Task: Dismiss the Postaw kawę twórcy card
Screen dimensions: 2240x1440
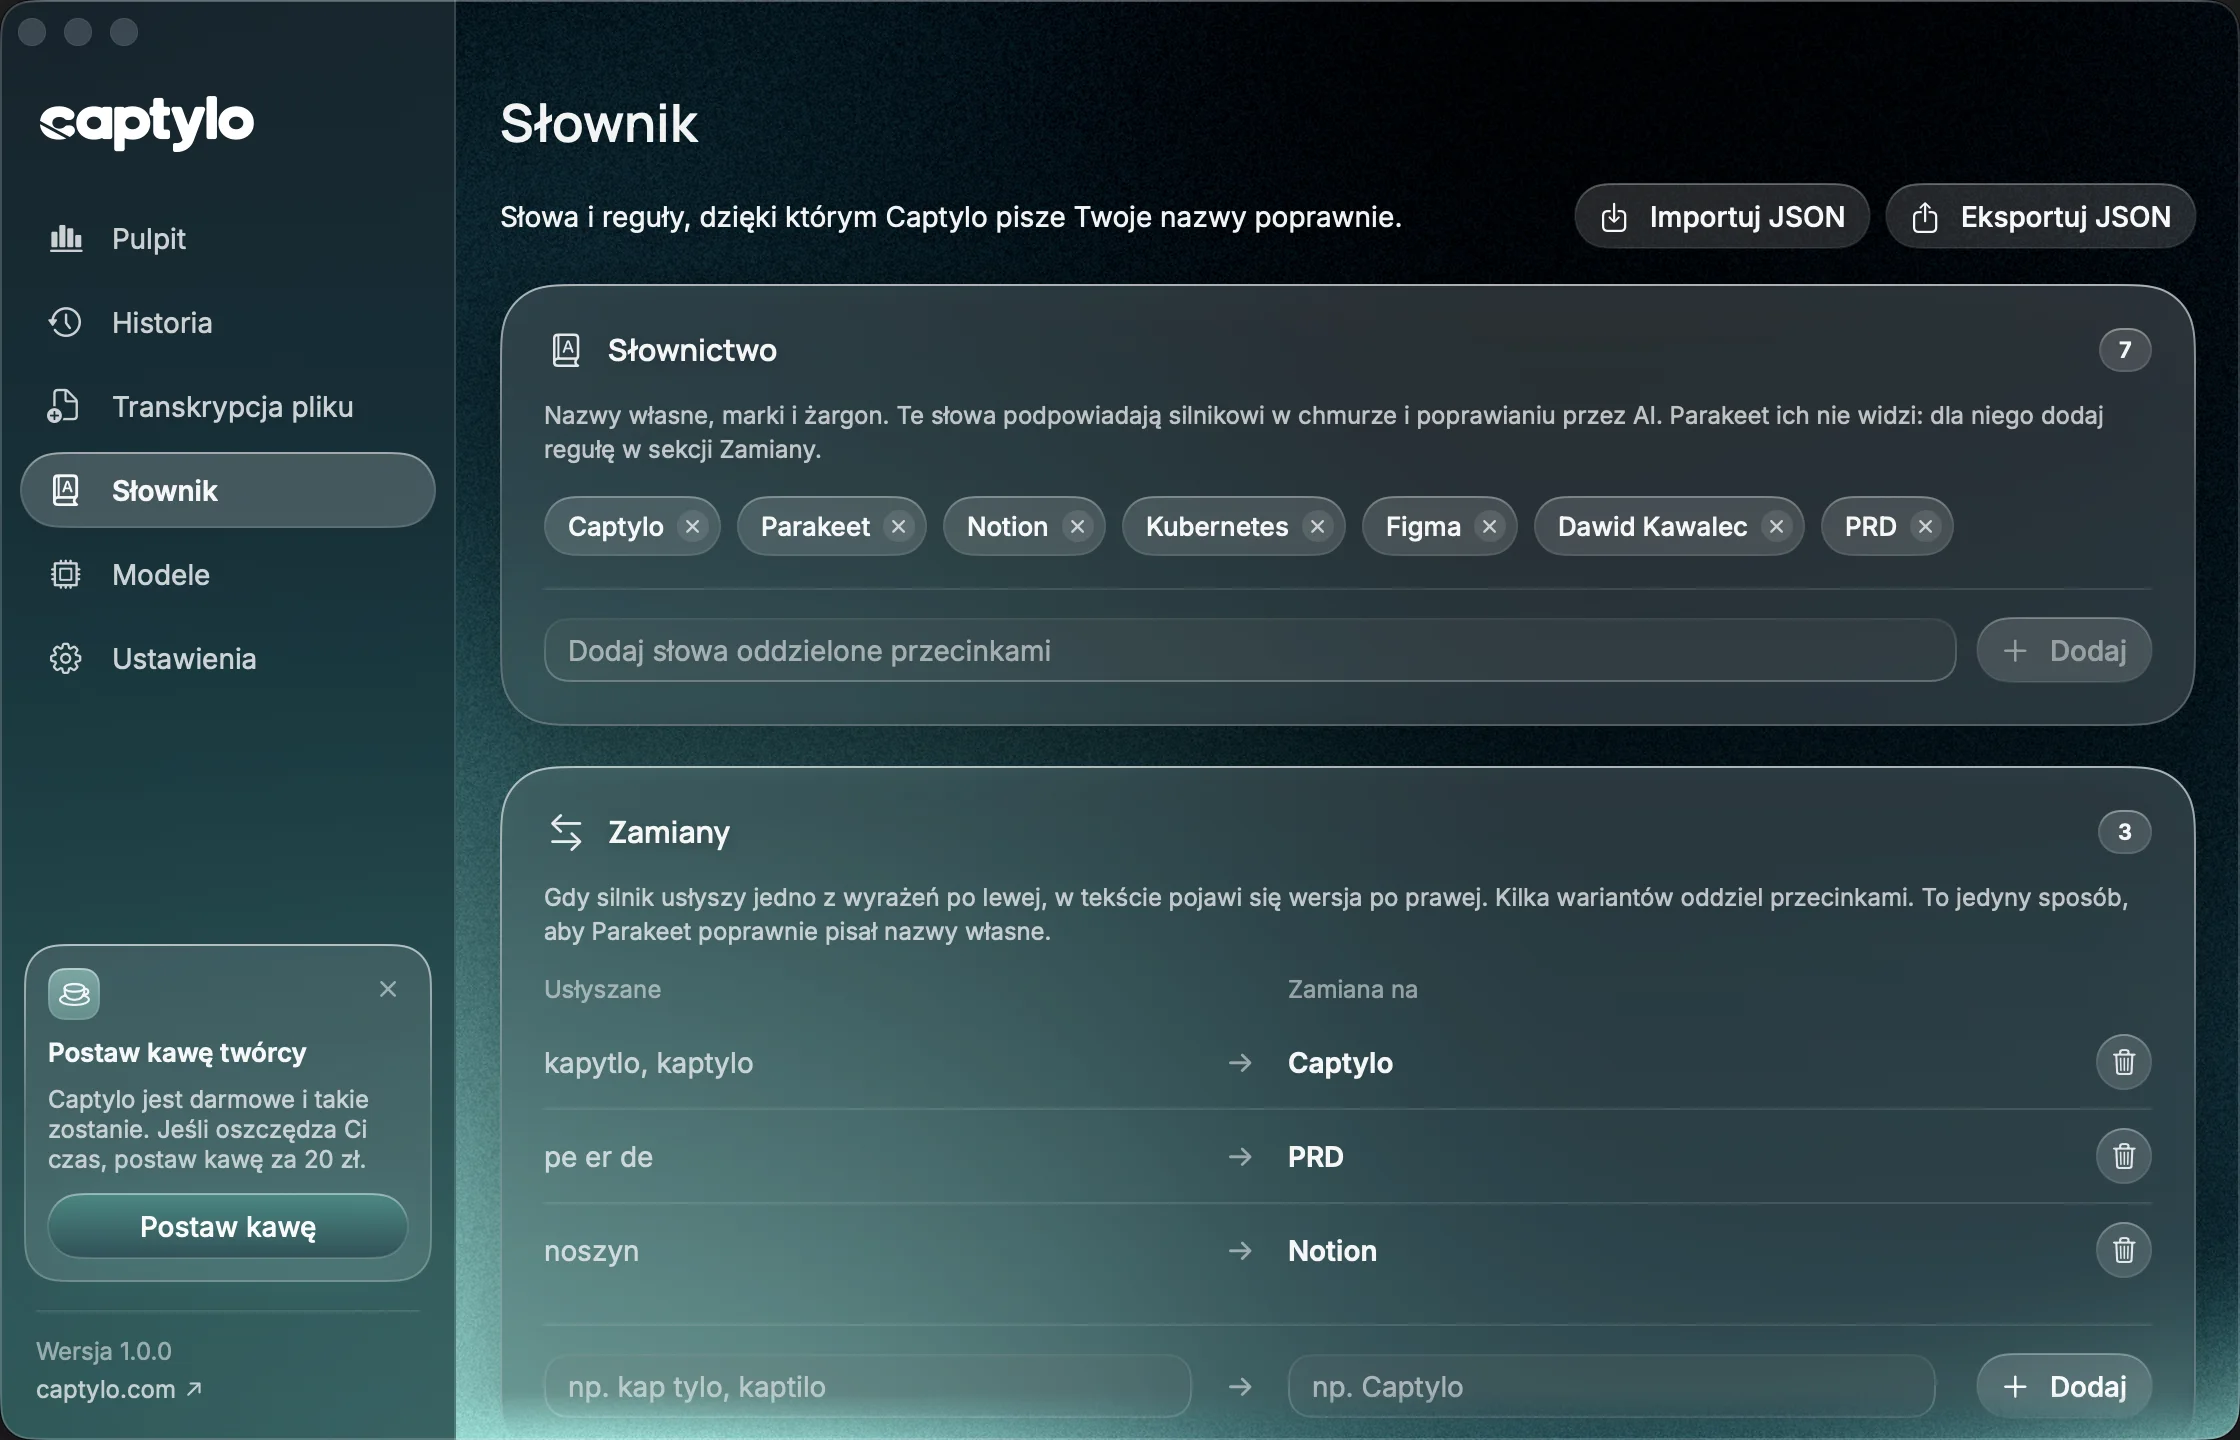Action: pyautogui.click(x=388, y=989)
